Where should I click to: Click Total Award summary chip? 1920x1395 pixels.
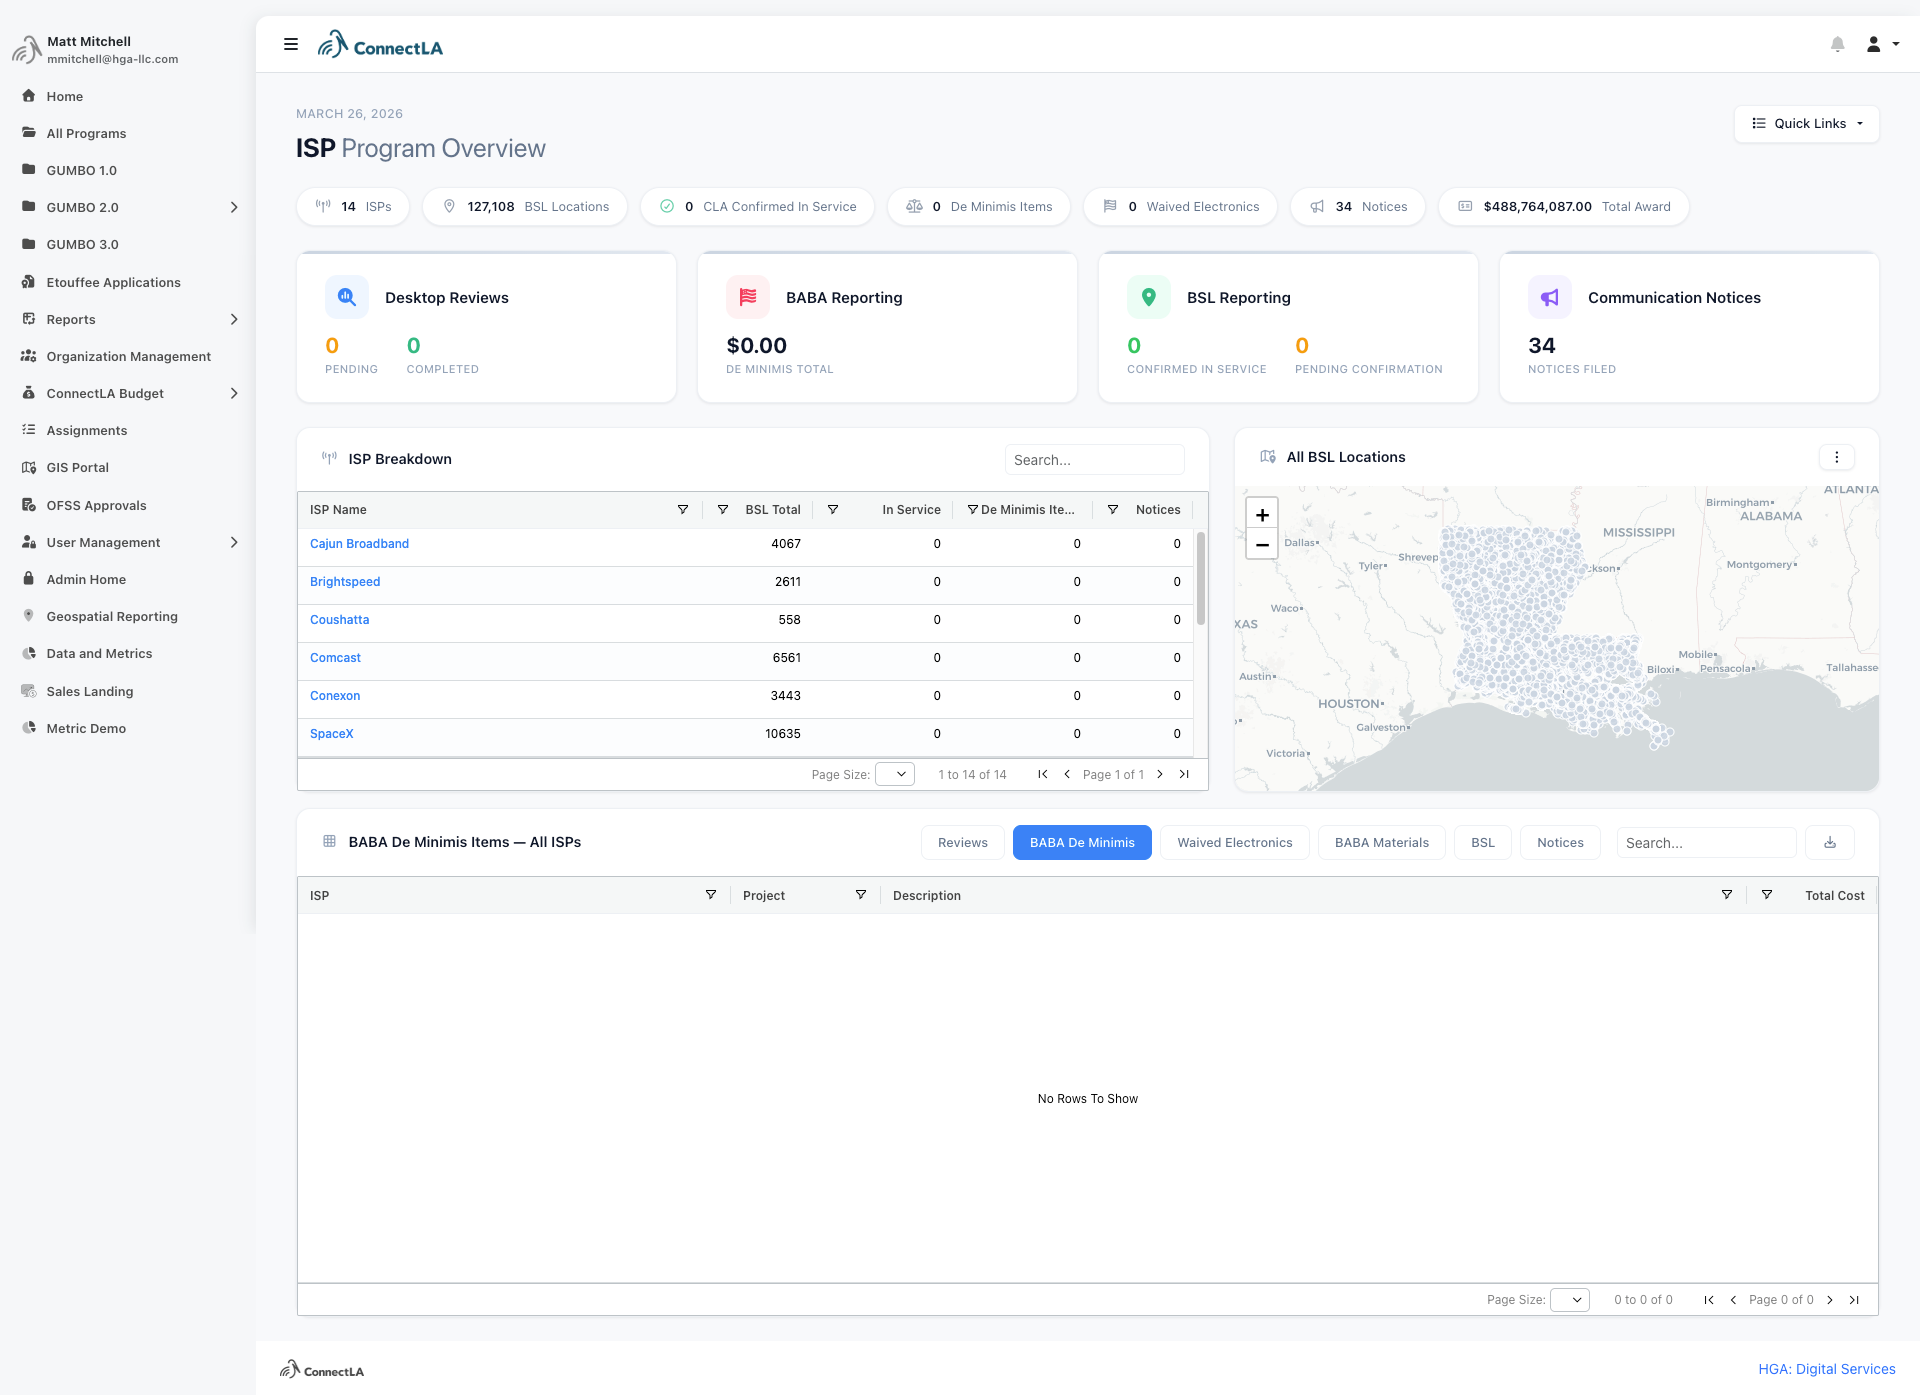pyautogui.click(x=1563, y=207)
